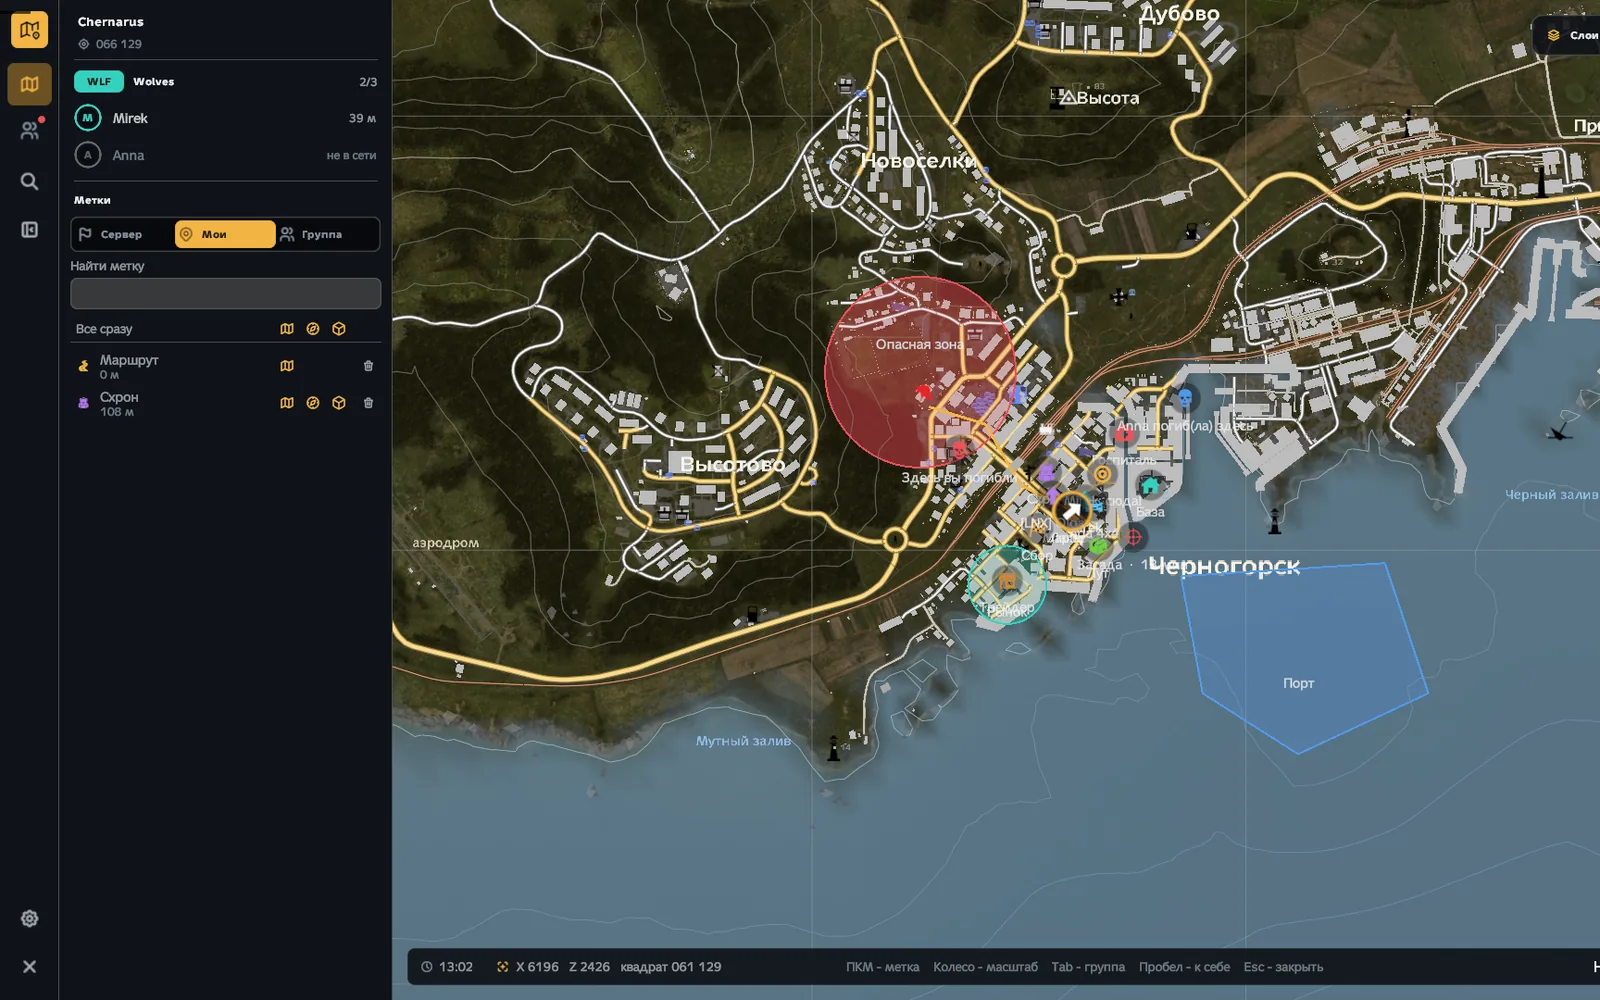The width and height of the screenshot is (1600, 1000).
Task: Click the База house marker on map
Action: (1150, 486)
